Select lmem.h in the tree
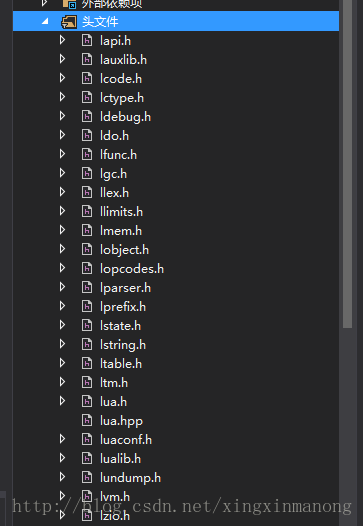 (x=121, y=231)
